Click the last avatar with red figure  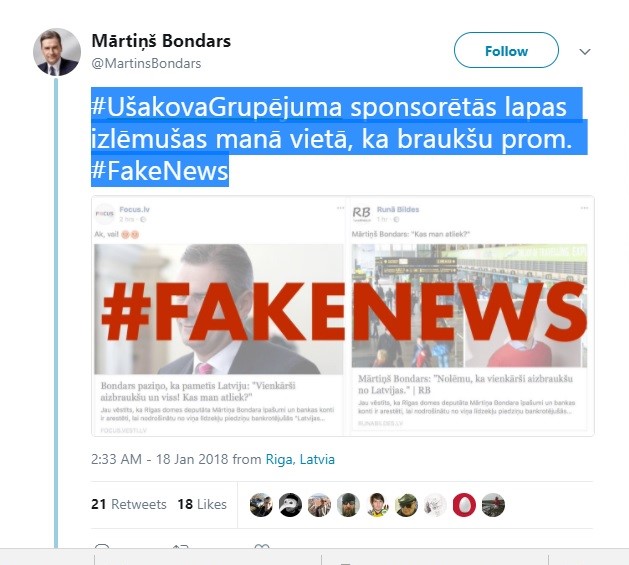point(493,504)
